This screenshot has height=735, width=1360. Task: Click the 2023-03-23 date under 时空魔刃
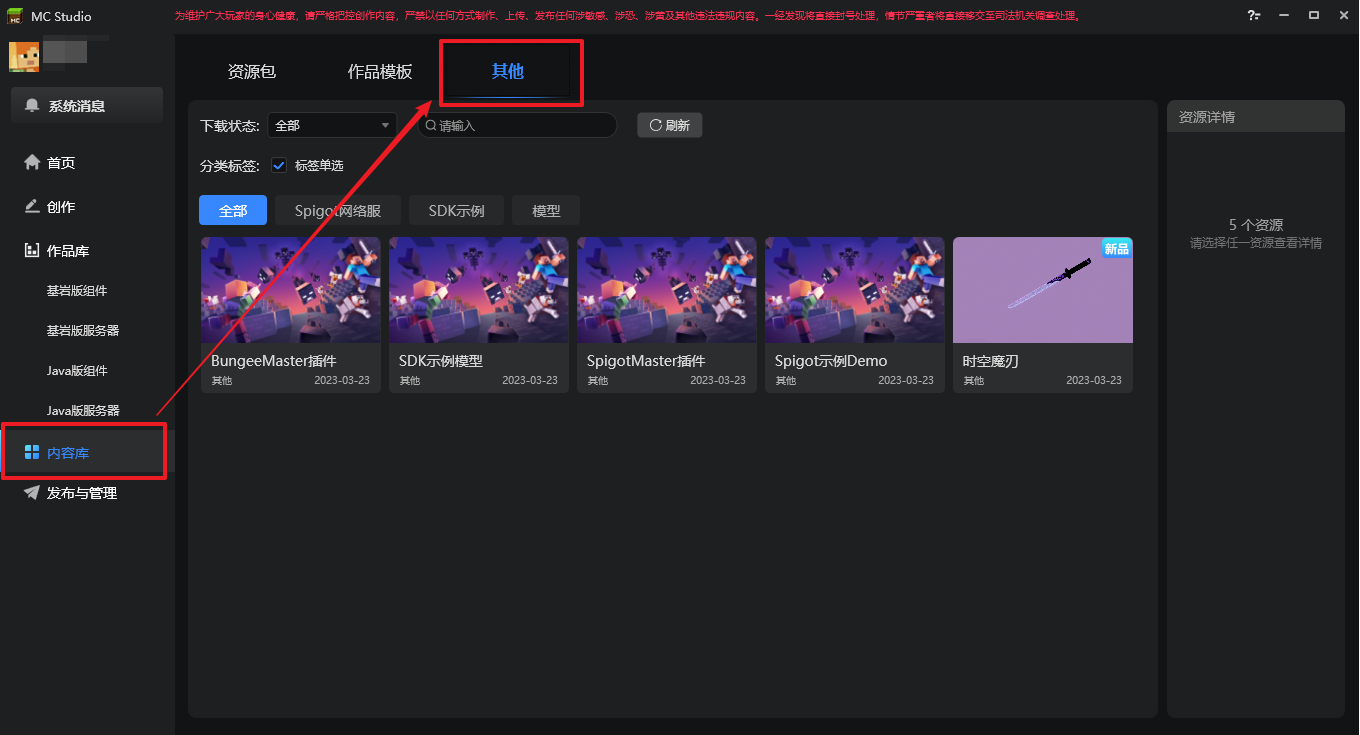[x=1094, y=380]
